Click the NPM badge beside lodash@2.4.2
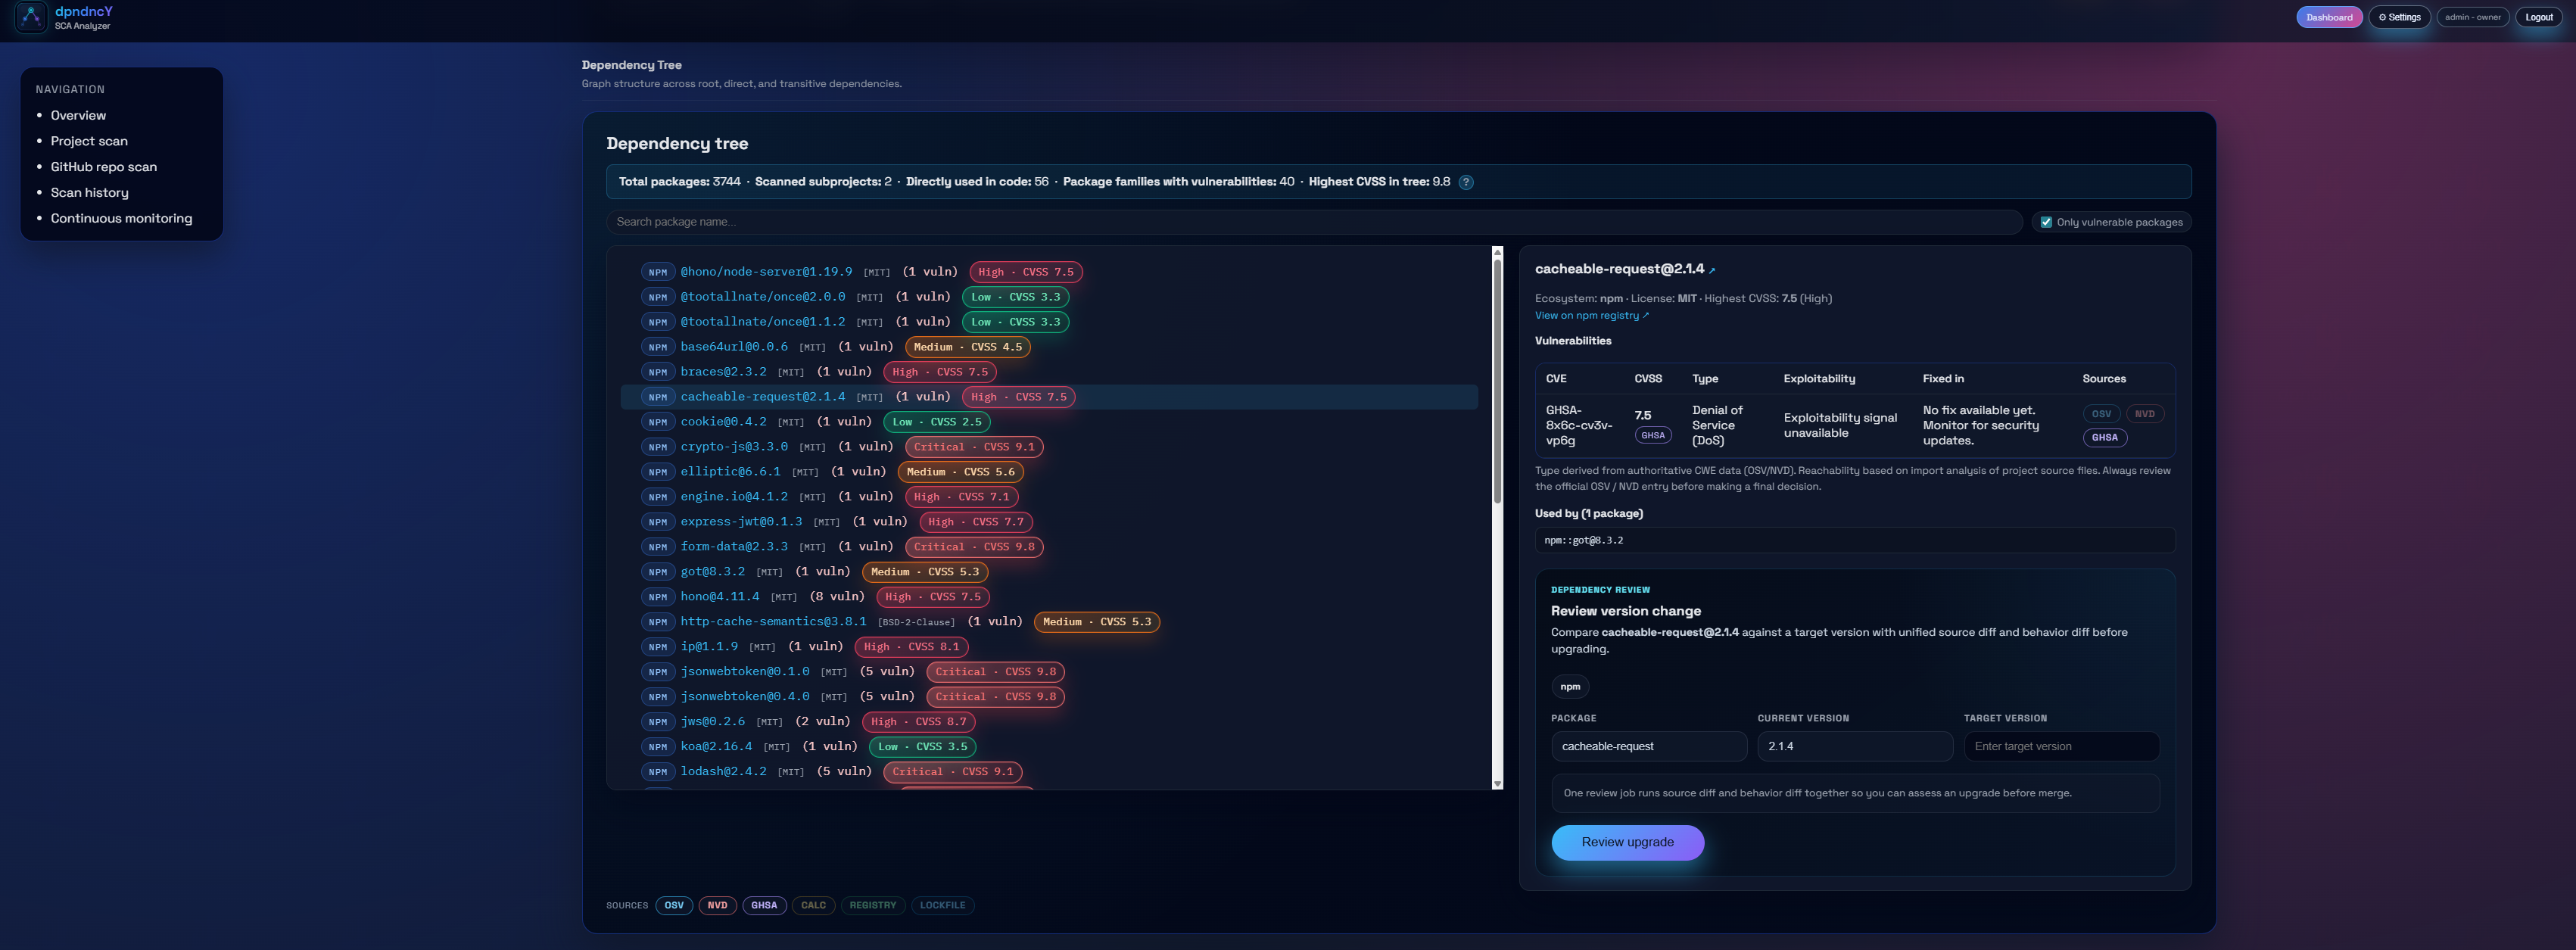Viewport: 2576px width, 950px height. click(657, 772)
